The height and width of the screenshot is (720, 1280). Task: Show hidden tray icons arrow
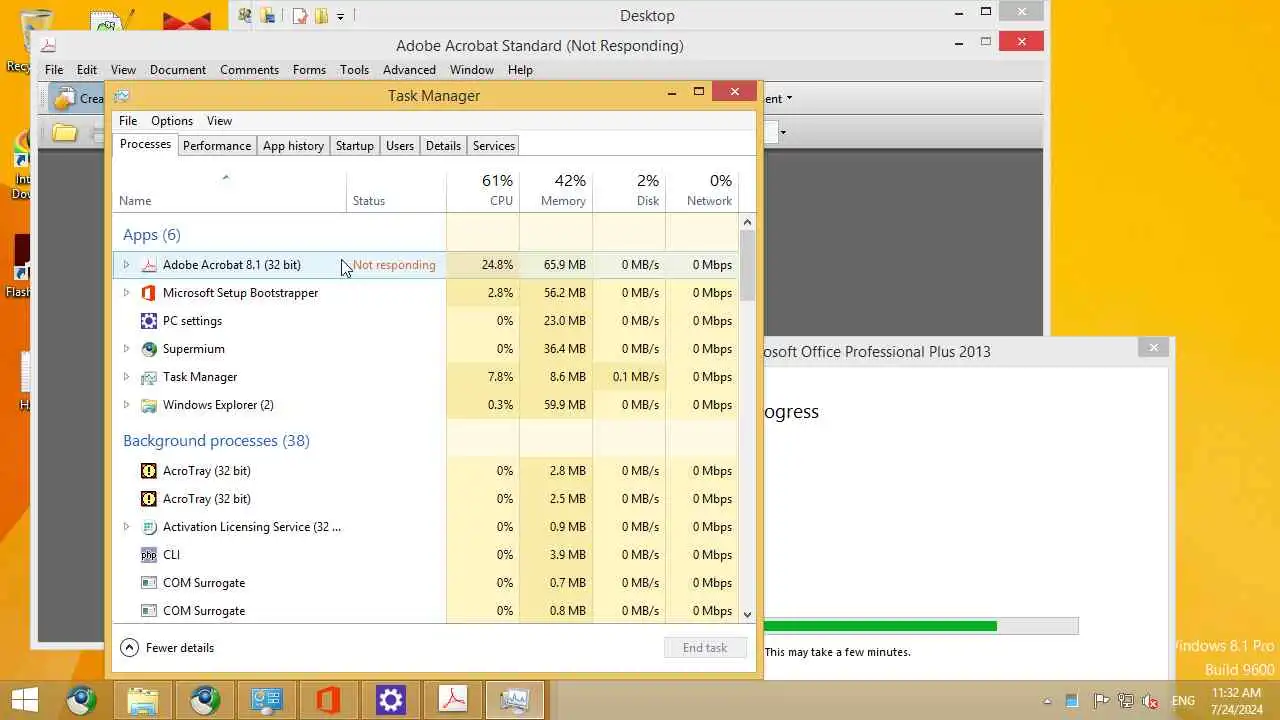click(1047, 701)
